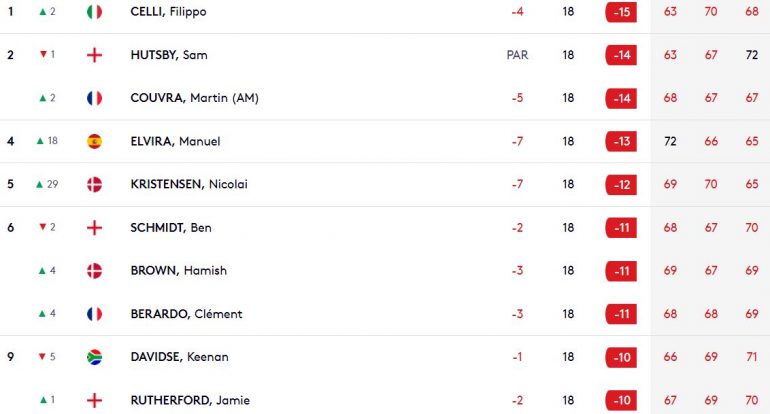Click the South African flag beside Davidse
This screenshot has width=770, height=414.
[x=94, y=357]
